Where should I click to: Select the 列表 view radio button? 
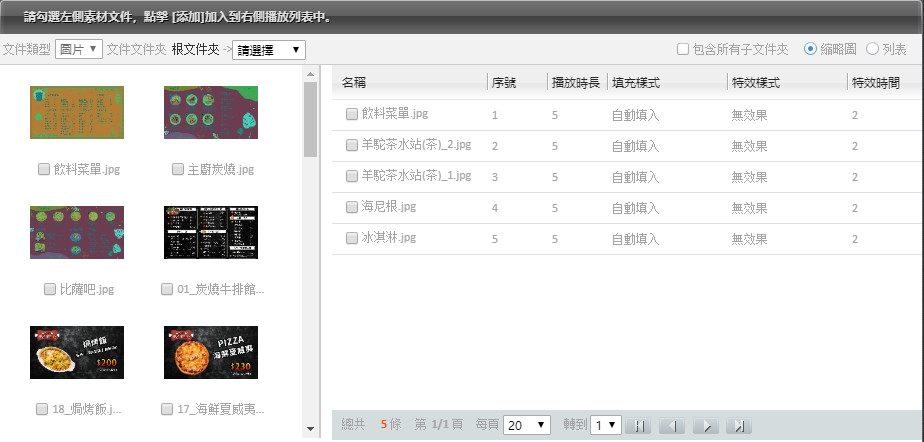pos(872,49)
